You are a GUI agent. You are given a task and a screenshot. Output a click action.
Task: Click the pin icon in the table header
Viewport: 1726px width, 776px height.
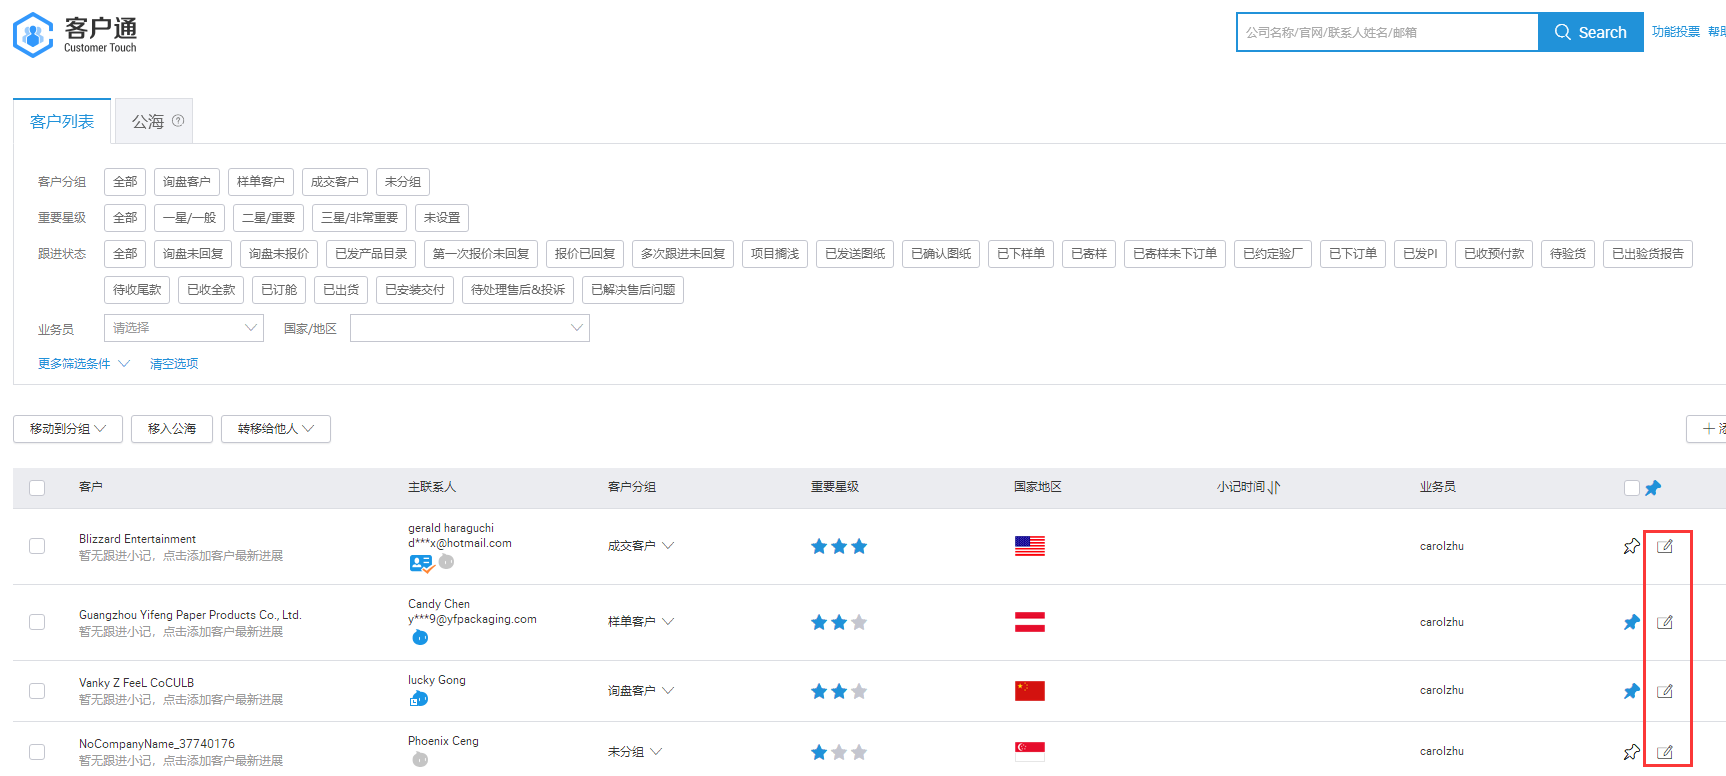[1653, 488]
